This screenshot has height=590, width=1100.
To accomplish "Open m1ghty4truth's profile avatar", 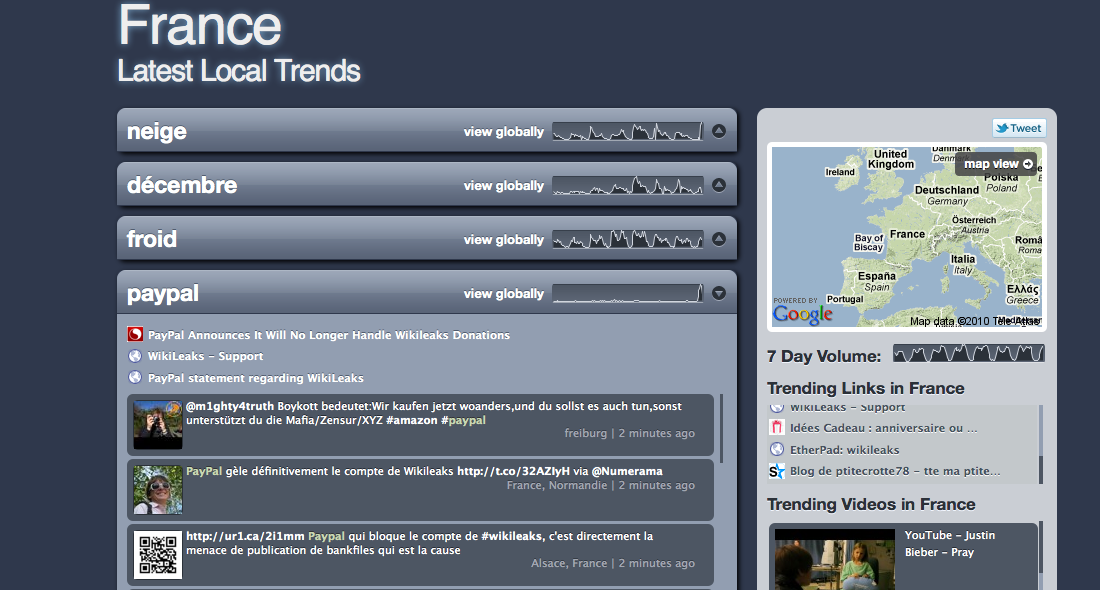I will (x=158, y=425).
